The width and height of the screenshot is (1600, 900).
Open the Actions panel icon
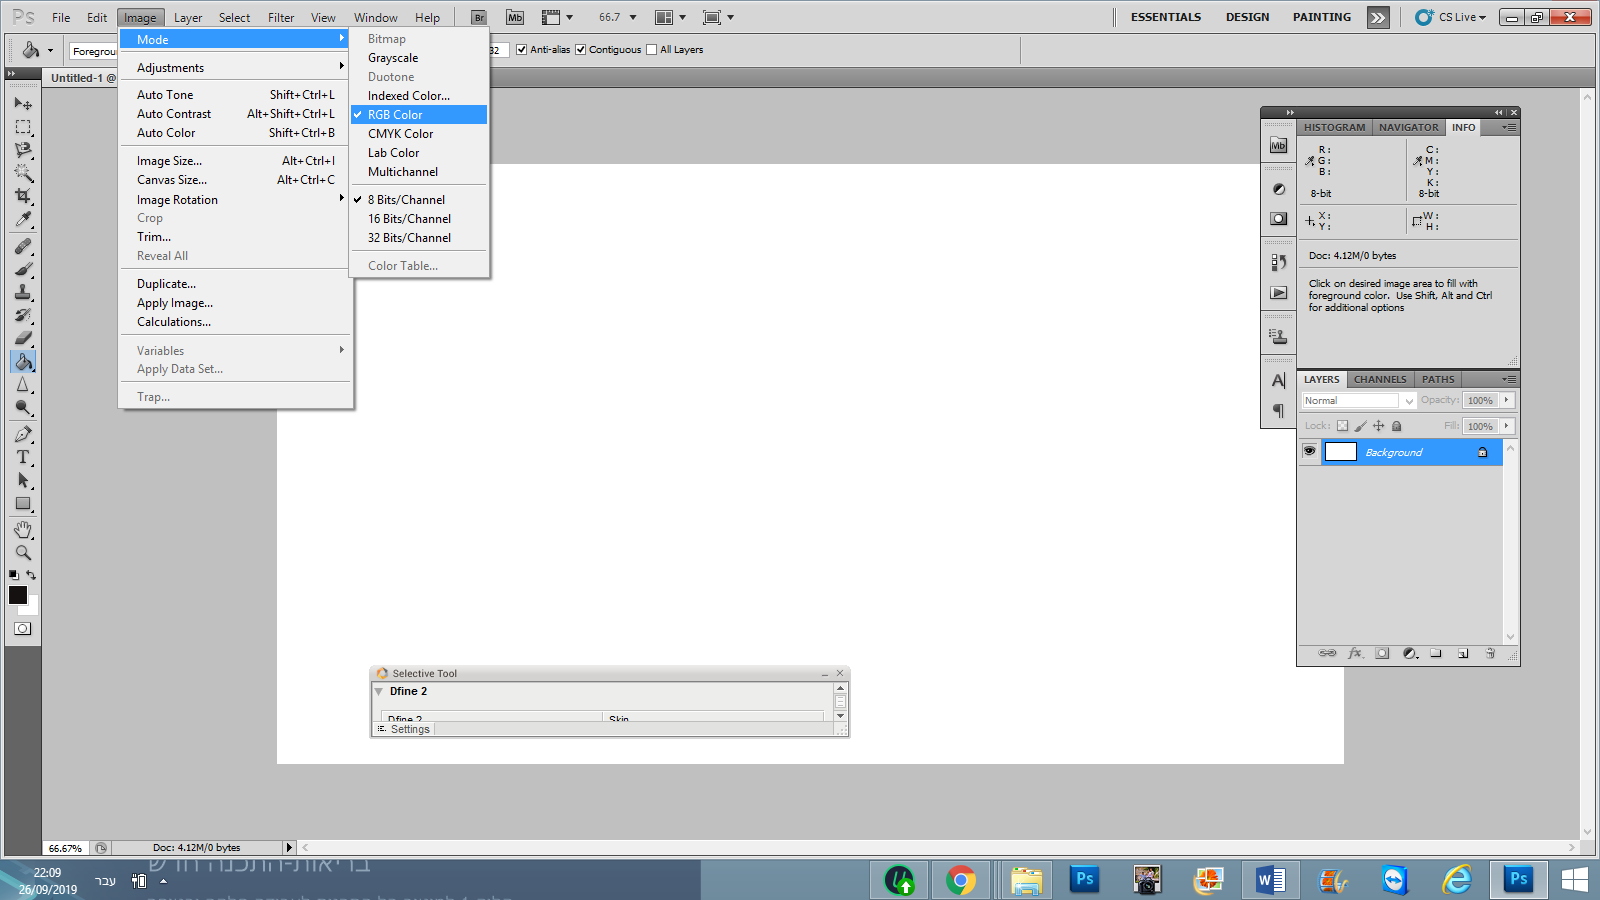point(1278,293)
